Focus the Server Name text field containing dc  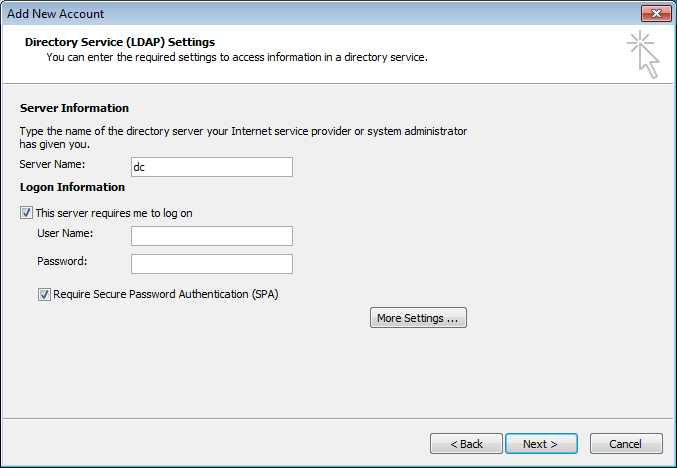212,167
